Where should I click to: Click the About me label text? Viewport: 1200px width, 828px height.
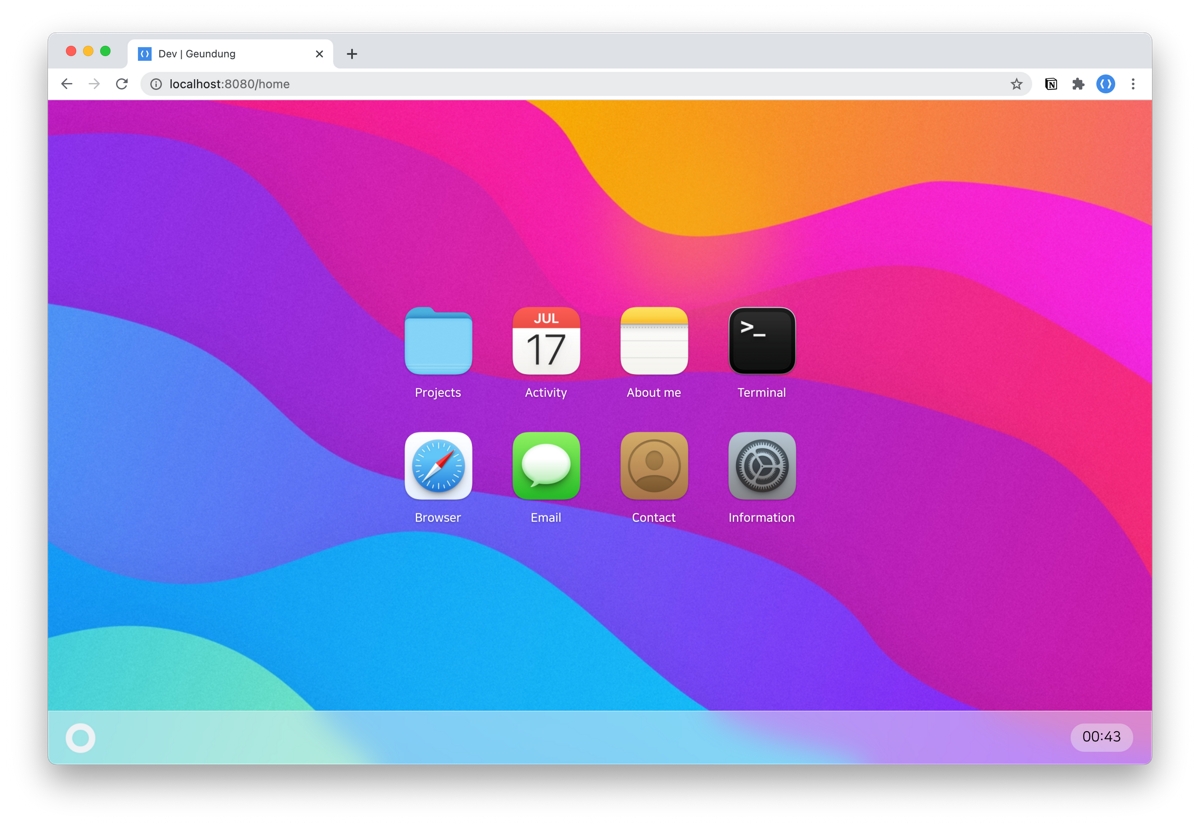coord(654,393)
